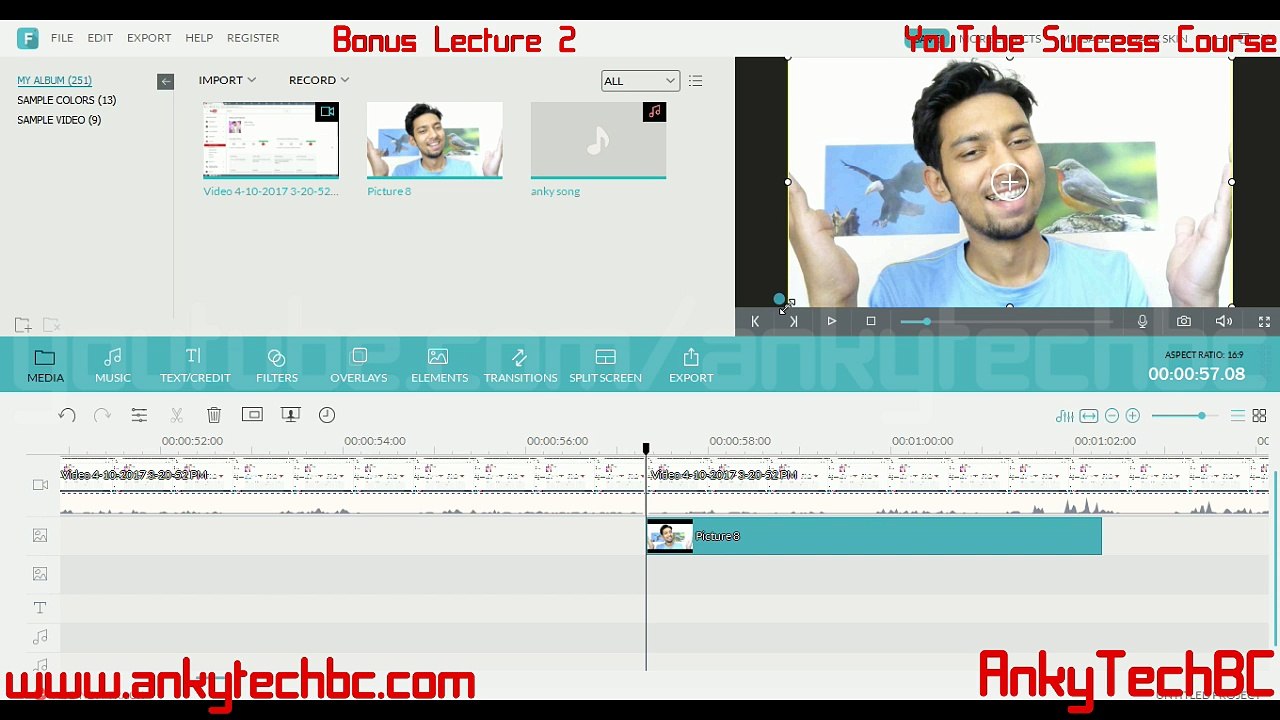Switch to the MEDIA tab
The image size is (1280, 720).
45,366
